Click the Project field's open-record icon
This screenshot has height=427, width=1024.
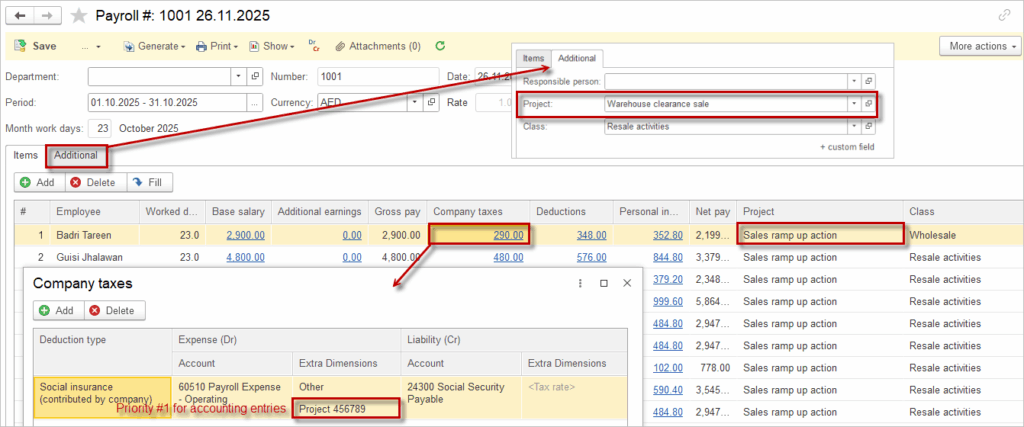(868, 103)
